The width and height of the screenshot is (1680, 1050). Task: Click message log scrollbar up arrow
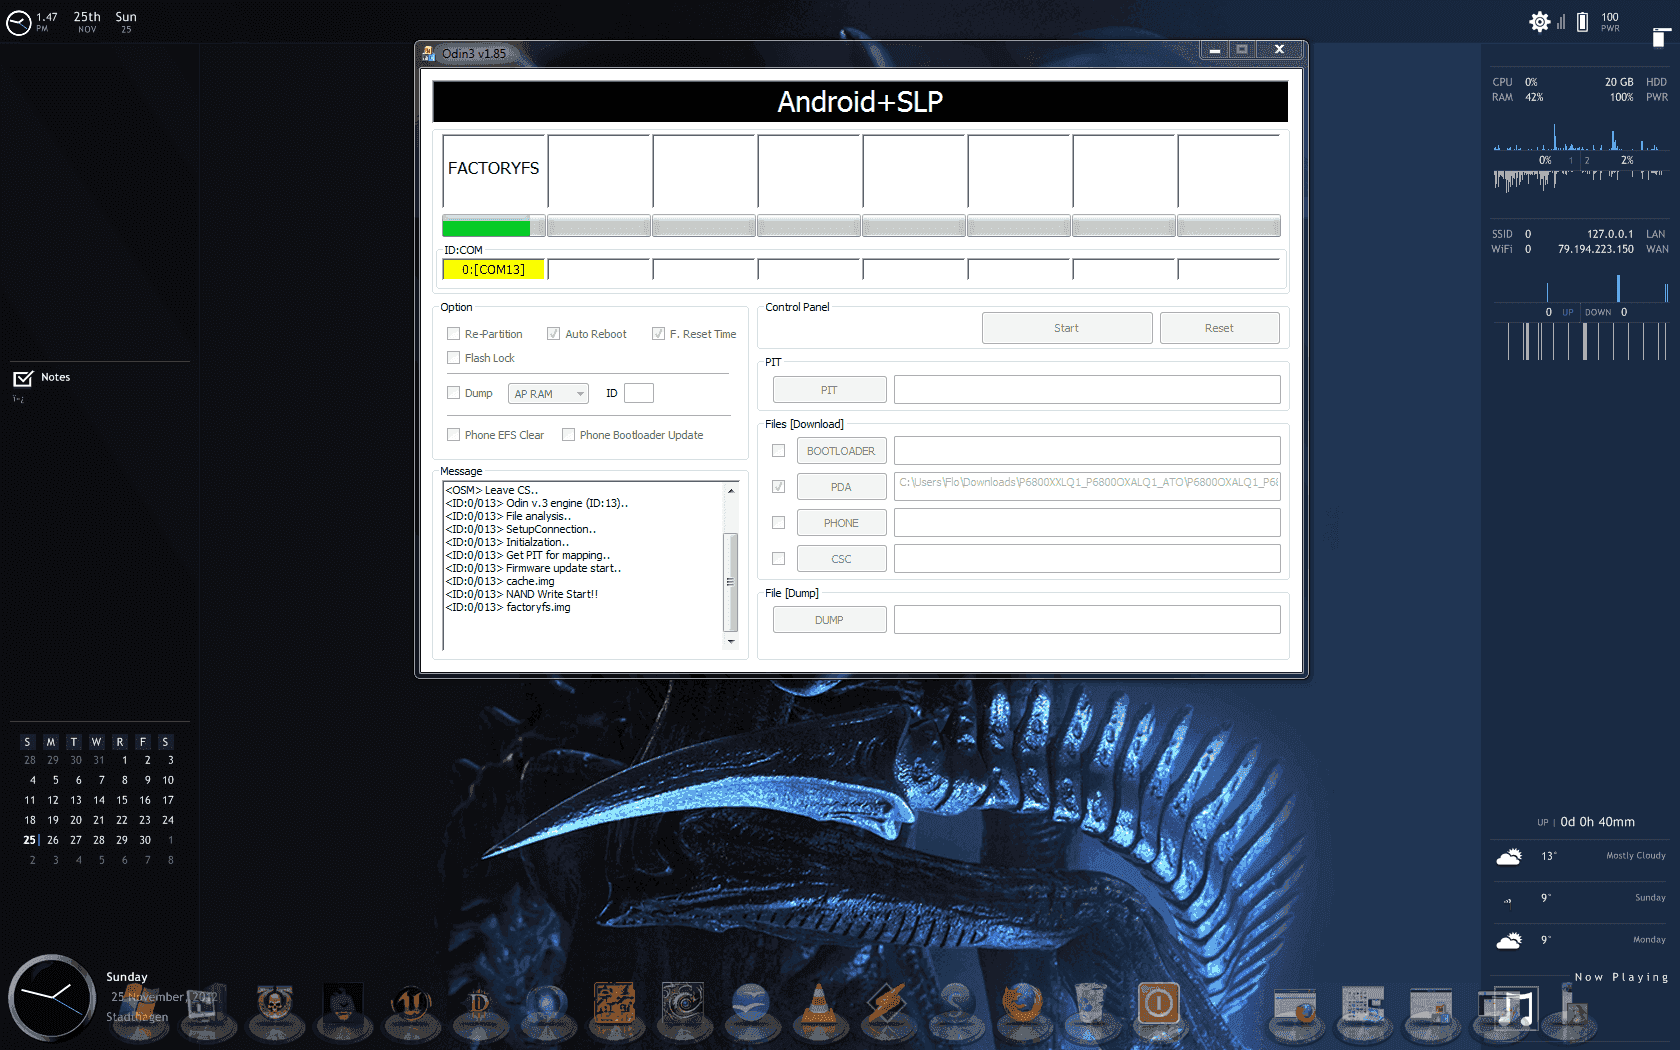point(731,490)
